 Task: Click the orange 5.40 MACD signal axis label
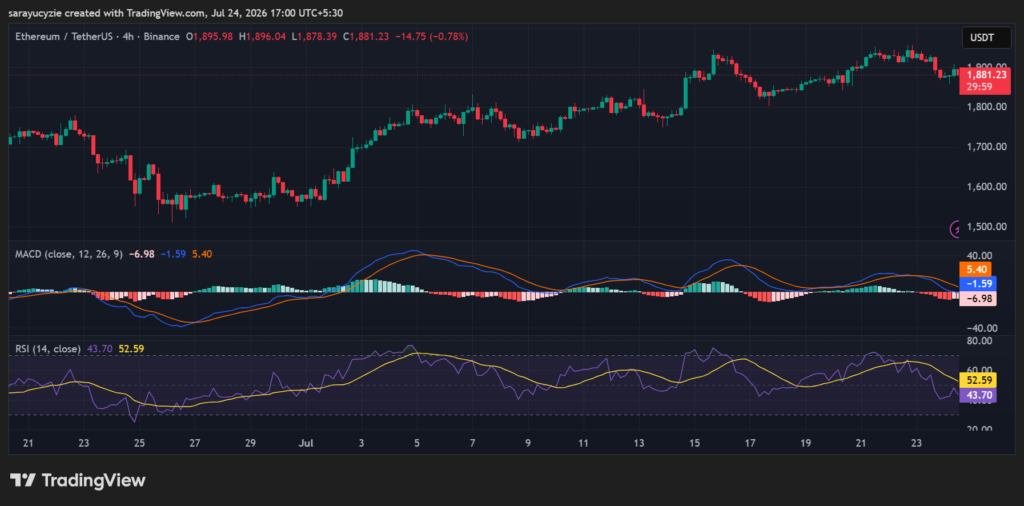(x=975, y=269)
